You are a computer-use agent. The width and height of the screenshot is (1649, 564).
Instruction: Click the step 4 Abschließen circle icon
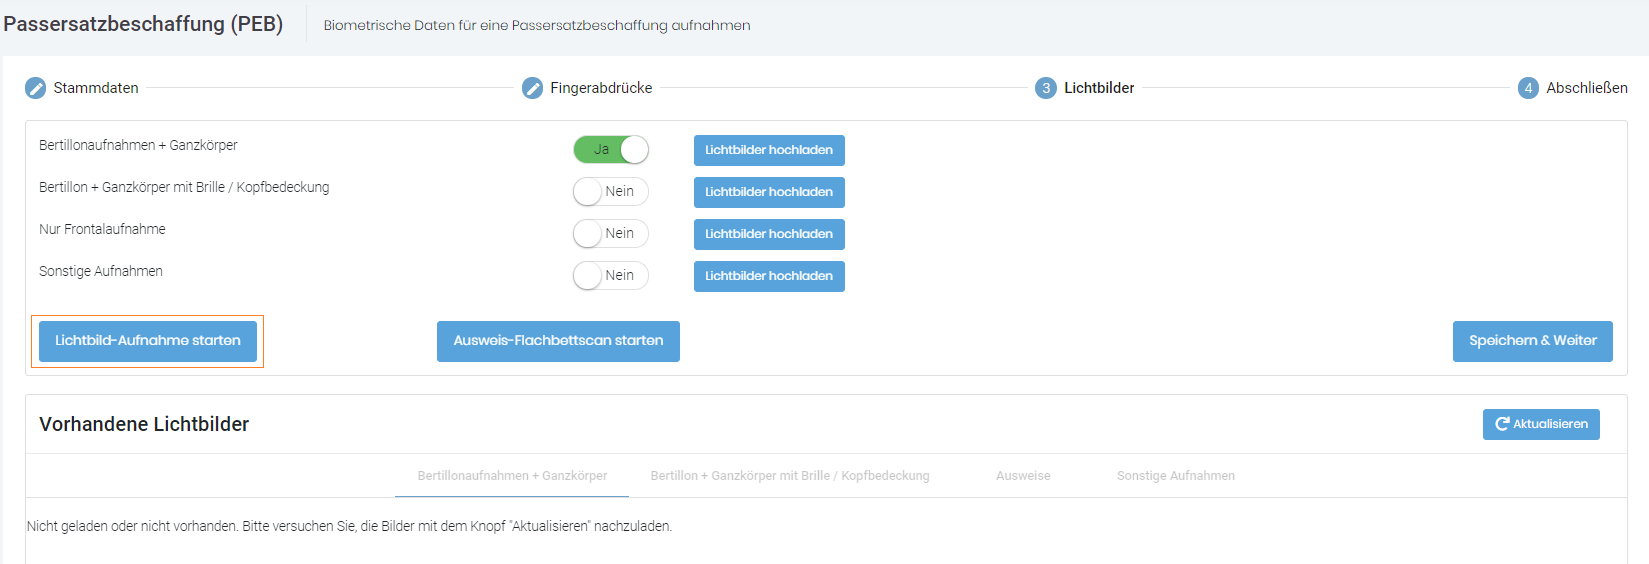click(x=1528, y=88)
